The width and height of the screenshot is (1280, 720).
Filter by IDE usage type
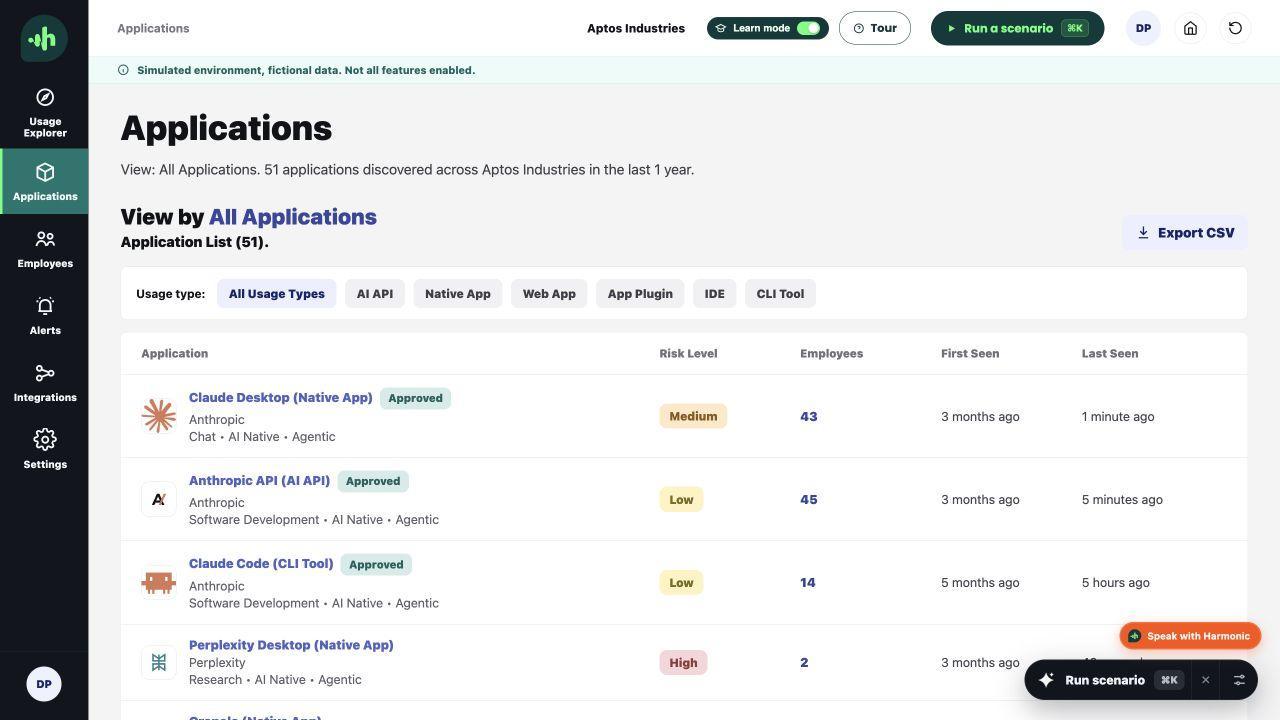coord(715,294)
